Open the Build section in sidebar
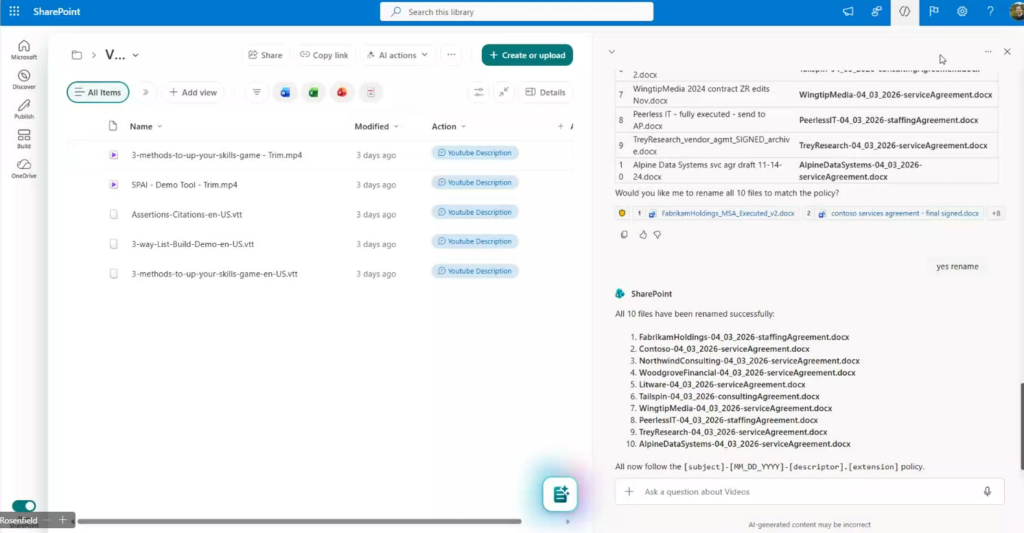1024x533 pixels. pyautogui.click(x=24, y=138)
